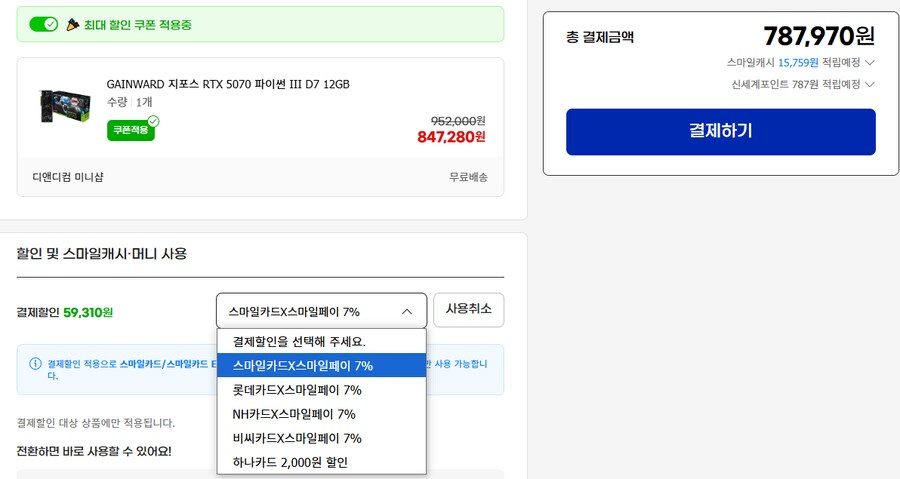Select 결제할인을 선택해 주세요. option

click(x=321, y=341)
